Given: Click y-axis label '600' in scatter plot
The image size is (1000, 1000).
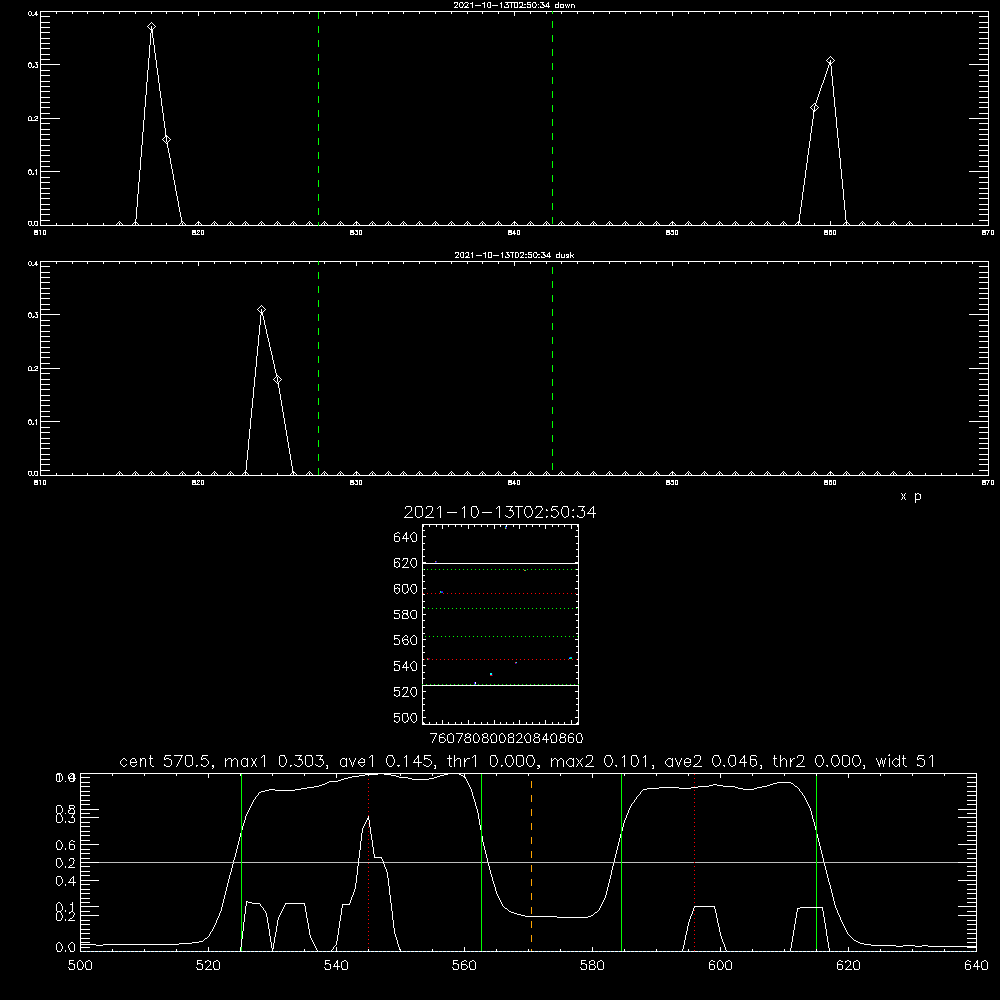Looking at the screenshot, I should (406, 589).
